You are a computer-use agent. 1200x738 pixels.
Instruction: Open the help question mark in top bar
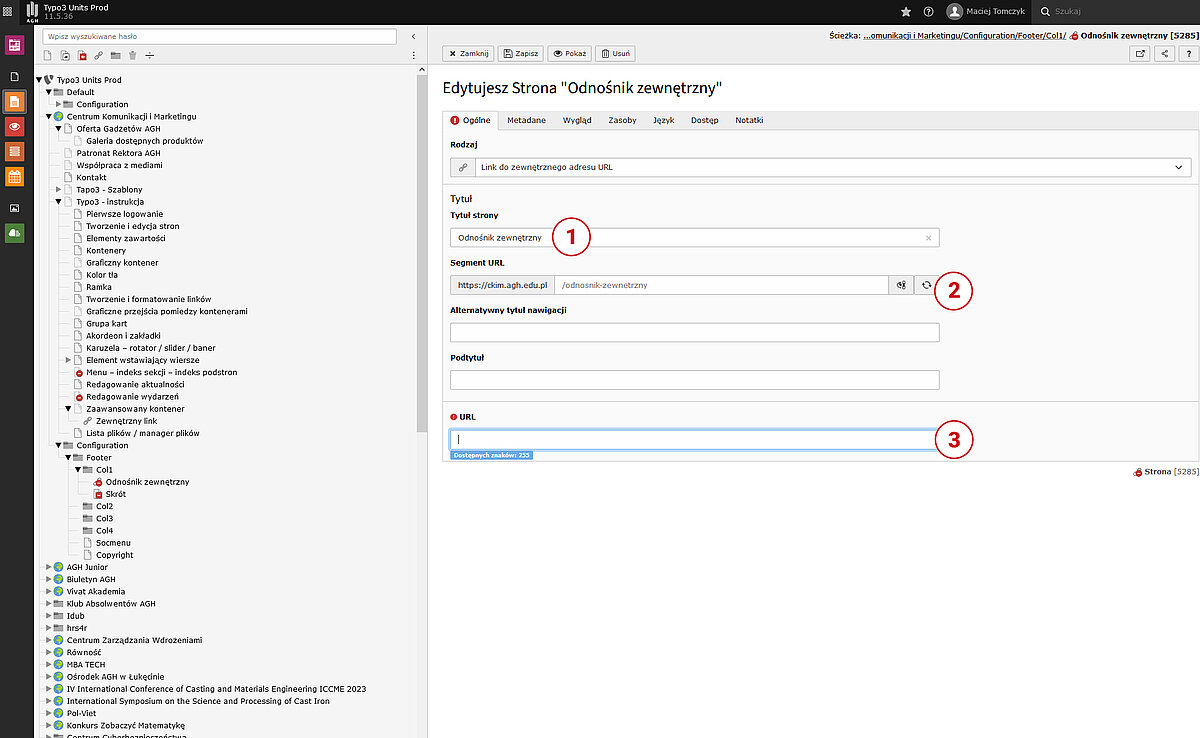929,11
